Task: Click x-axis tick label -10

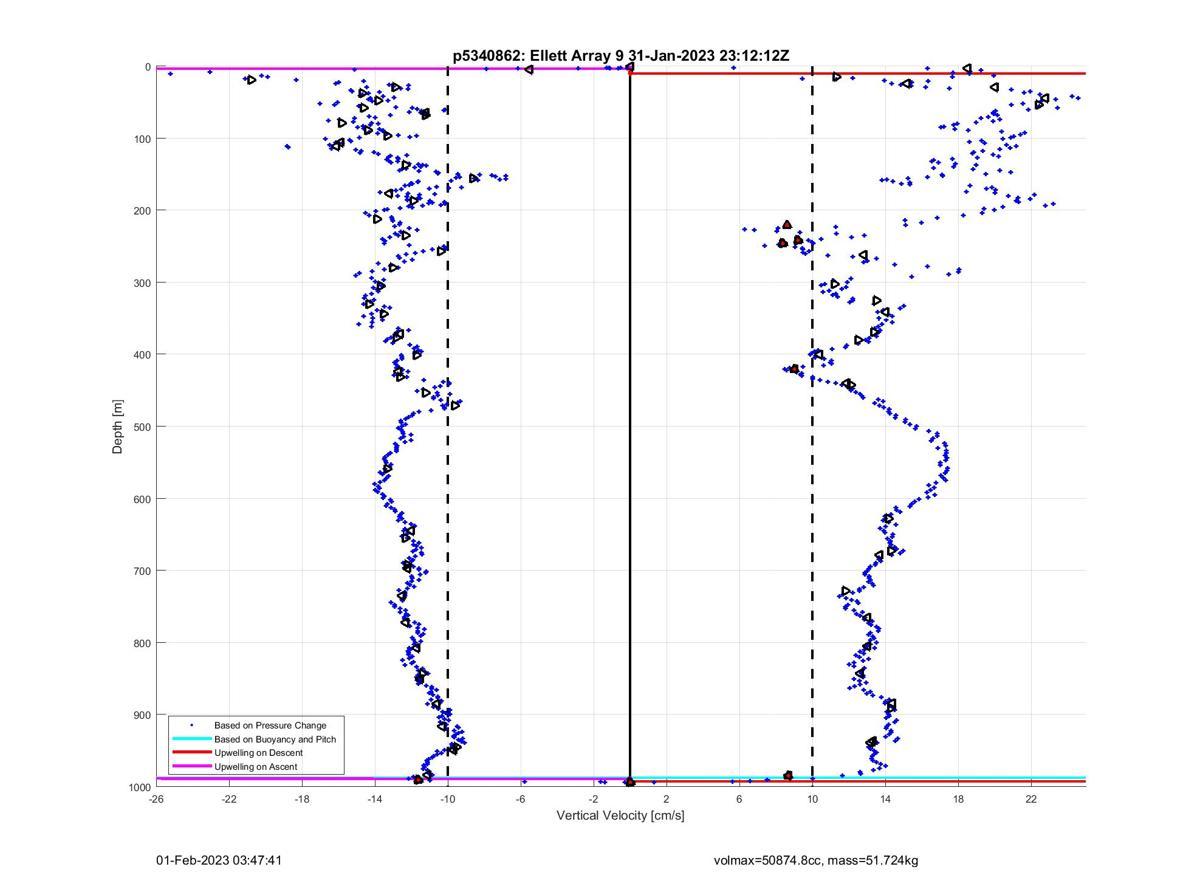Action: point(448,799)
